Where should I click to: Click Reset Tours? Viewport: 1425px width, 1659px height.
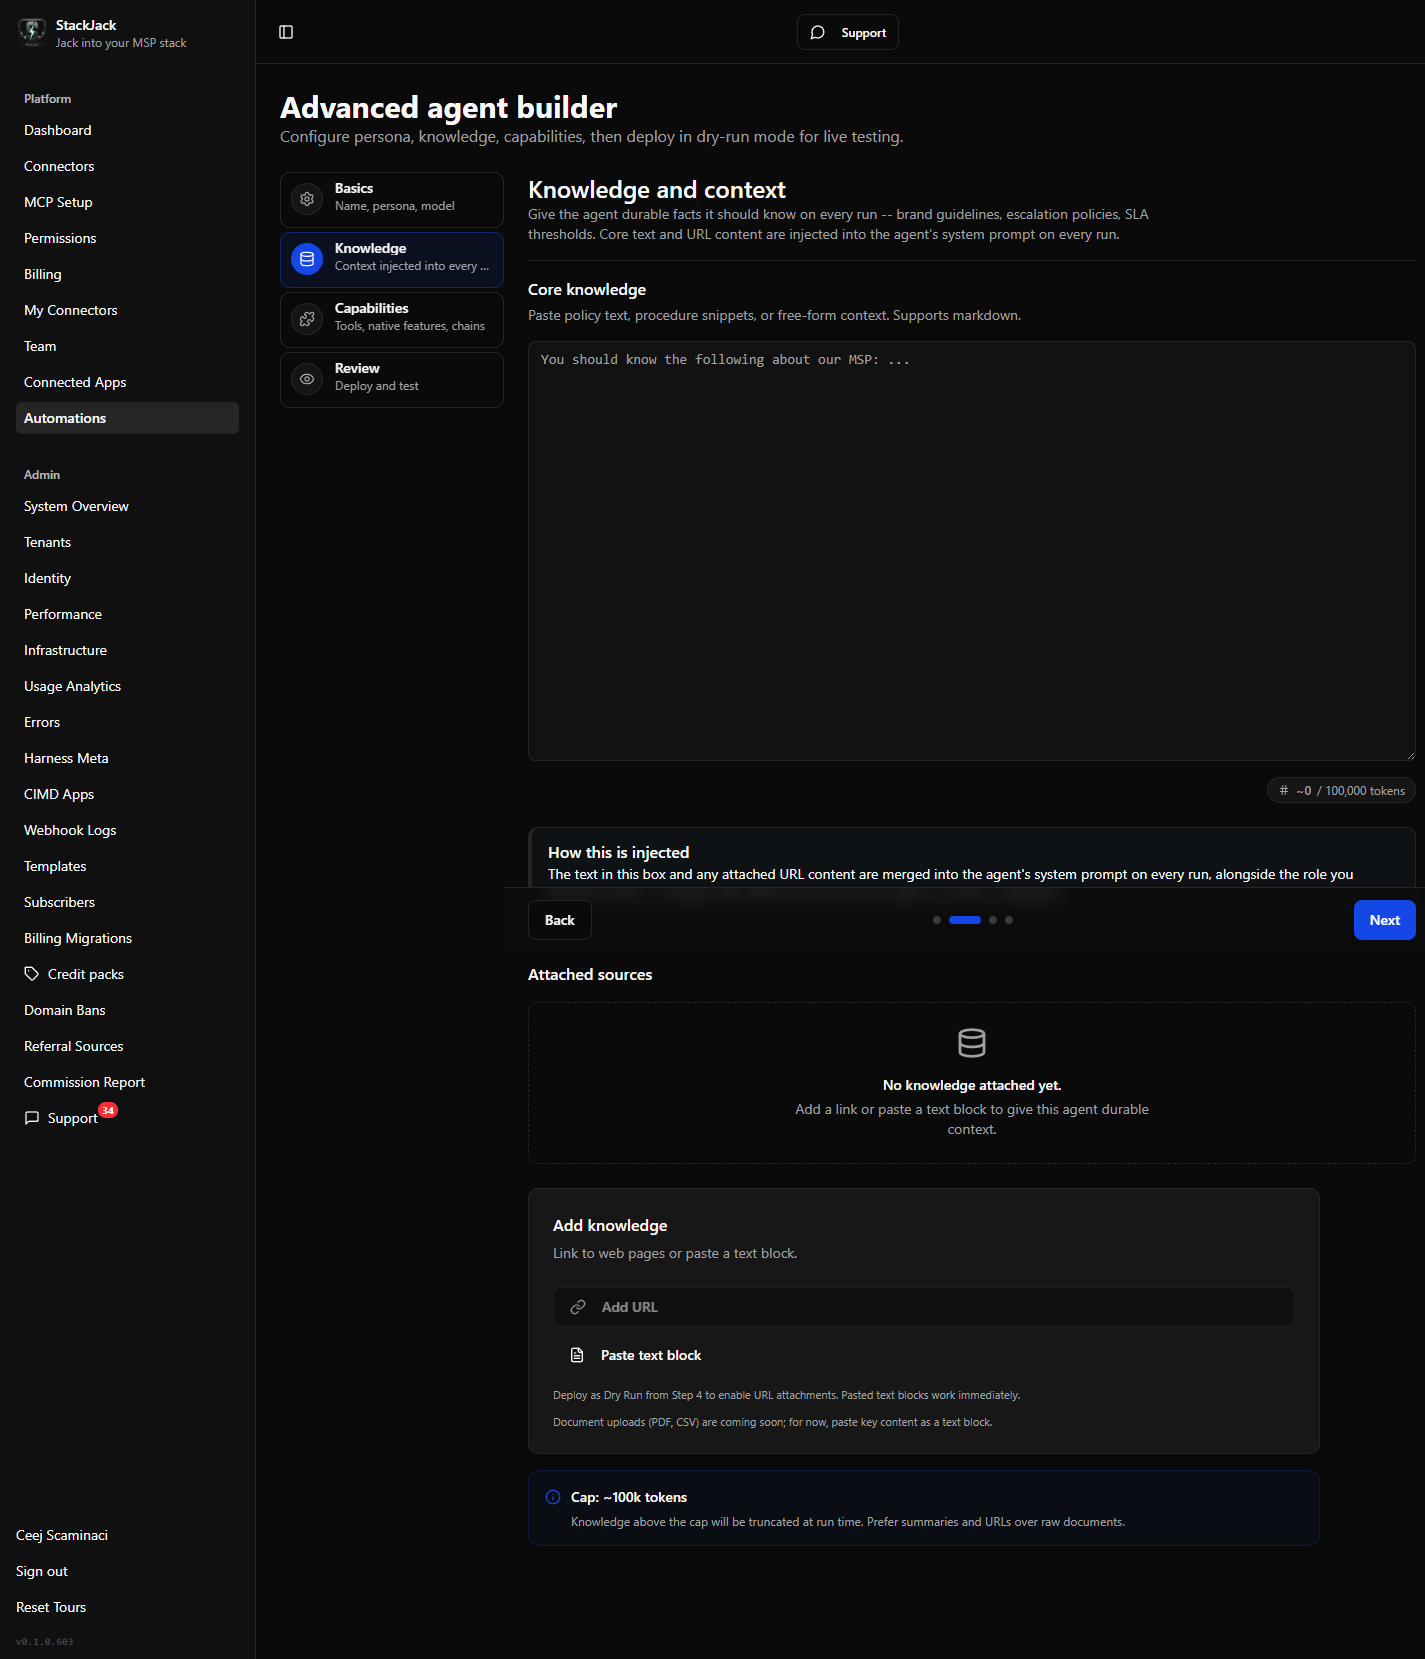click(x=51, y=1607)
